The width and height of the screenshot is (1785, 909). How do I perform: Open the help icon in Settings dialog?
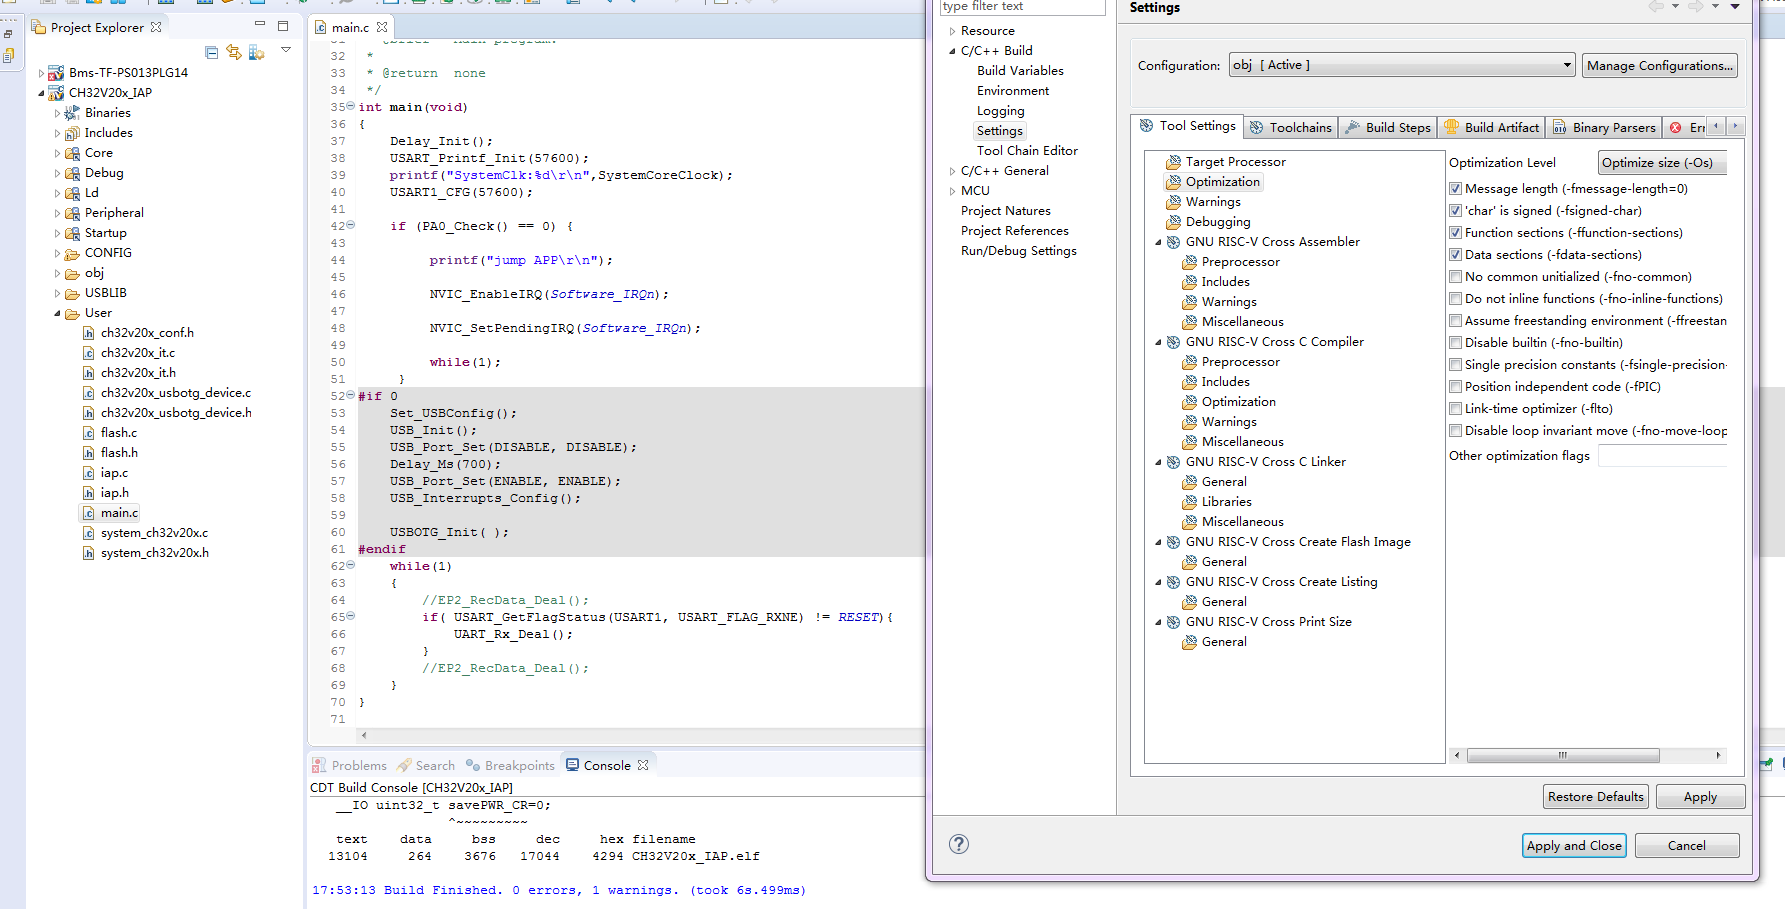(x=958, y=844)
